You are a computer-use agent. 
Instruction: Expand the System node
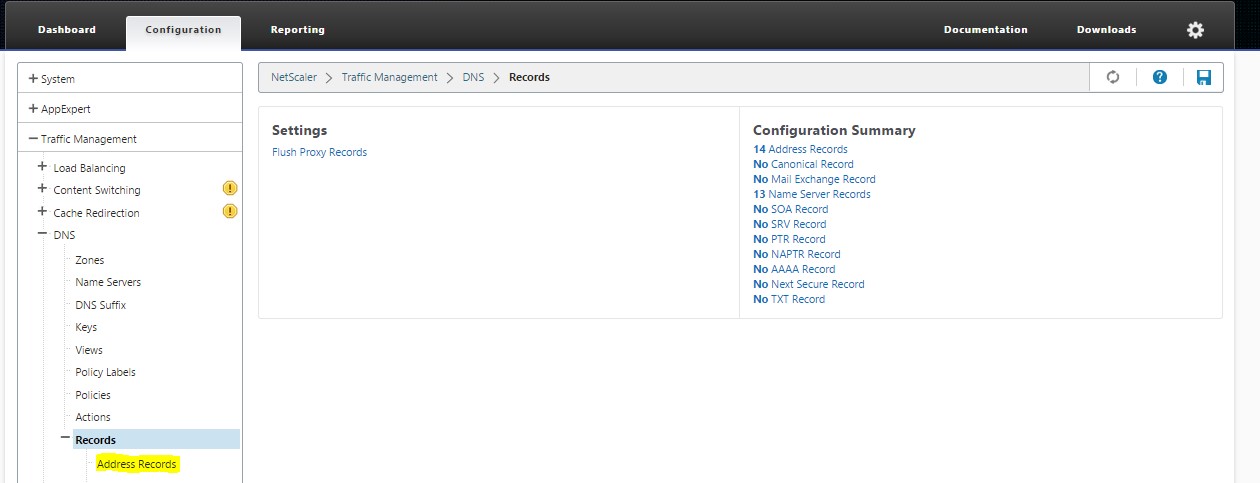click(x=33, y=79)
